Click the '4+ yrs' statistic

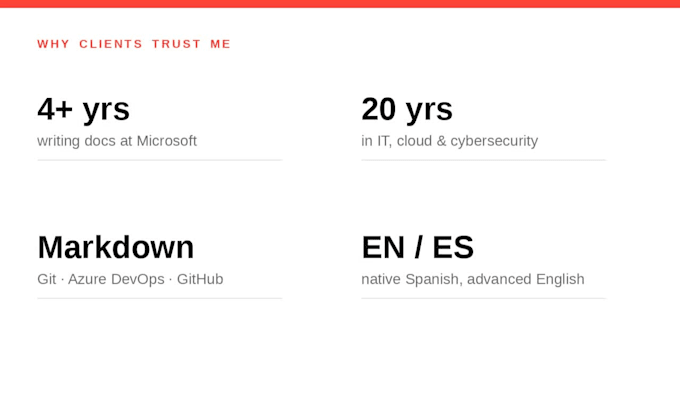84,110
